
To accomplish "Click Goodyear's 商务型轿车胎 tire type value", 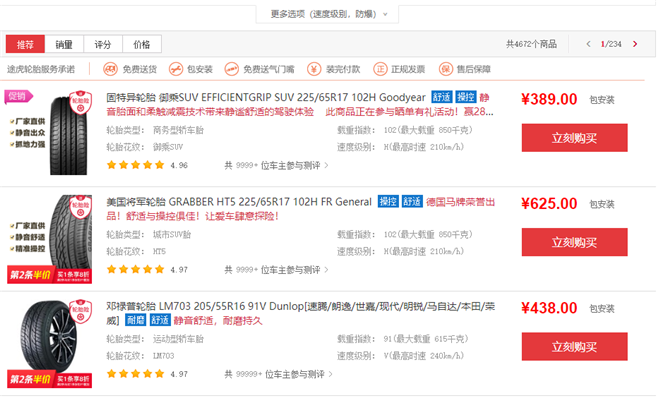I will [x=178, y=131].
